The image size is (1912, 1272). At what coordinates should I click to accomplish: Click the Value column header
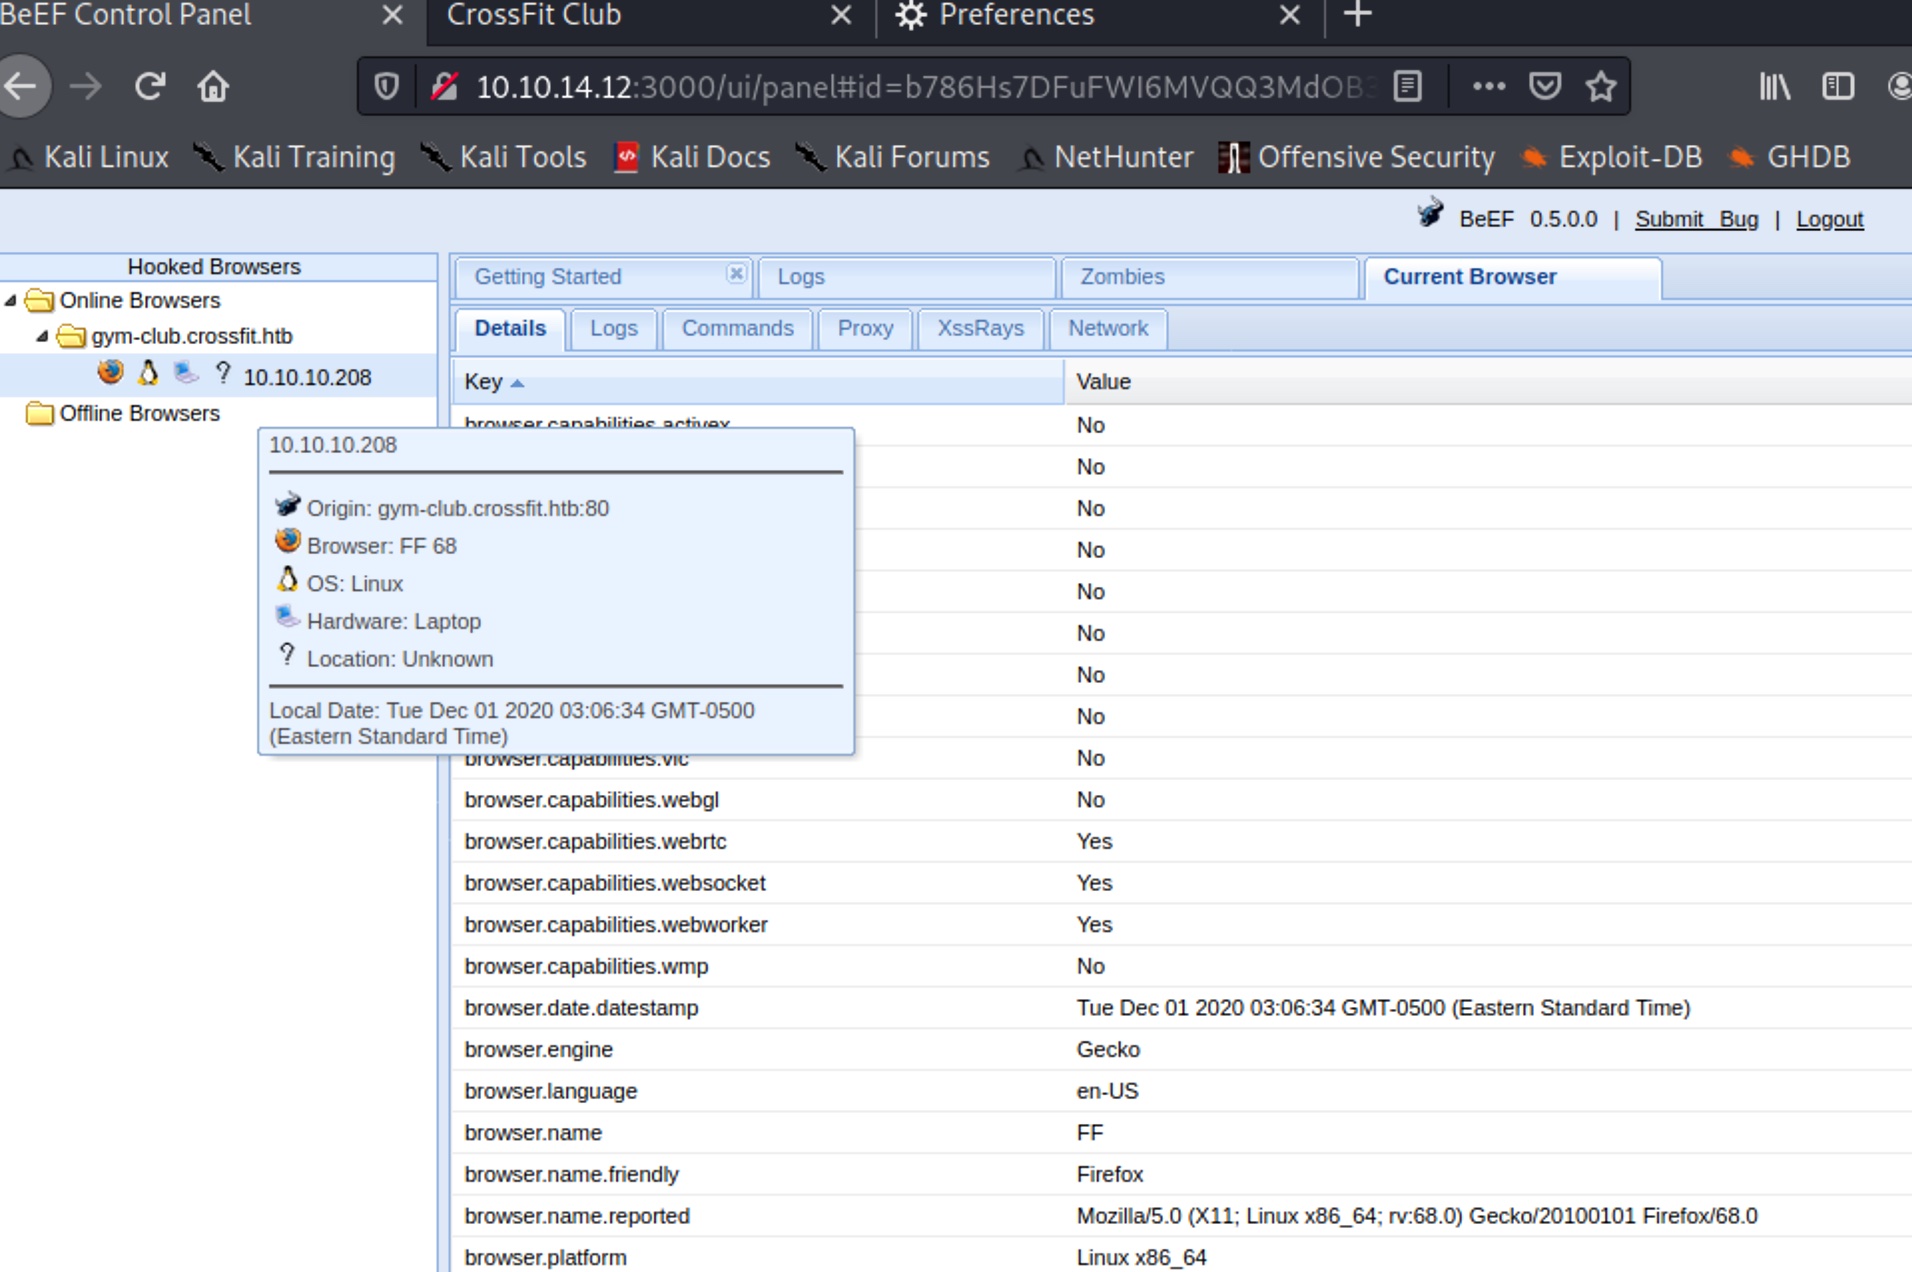click(x=1490, y=382)
